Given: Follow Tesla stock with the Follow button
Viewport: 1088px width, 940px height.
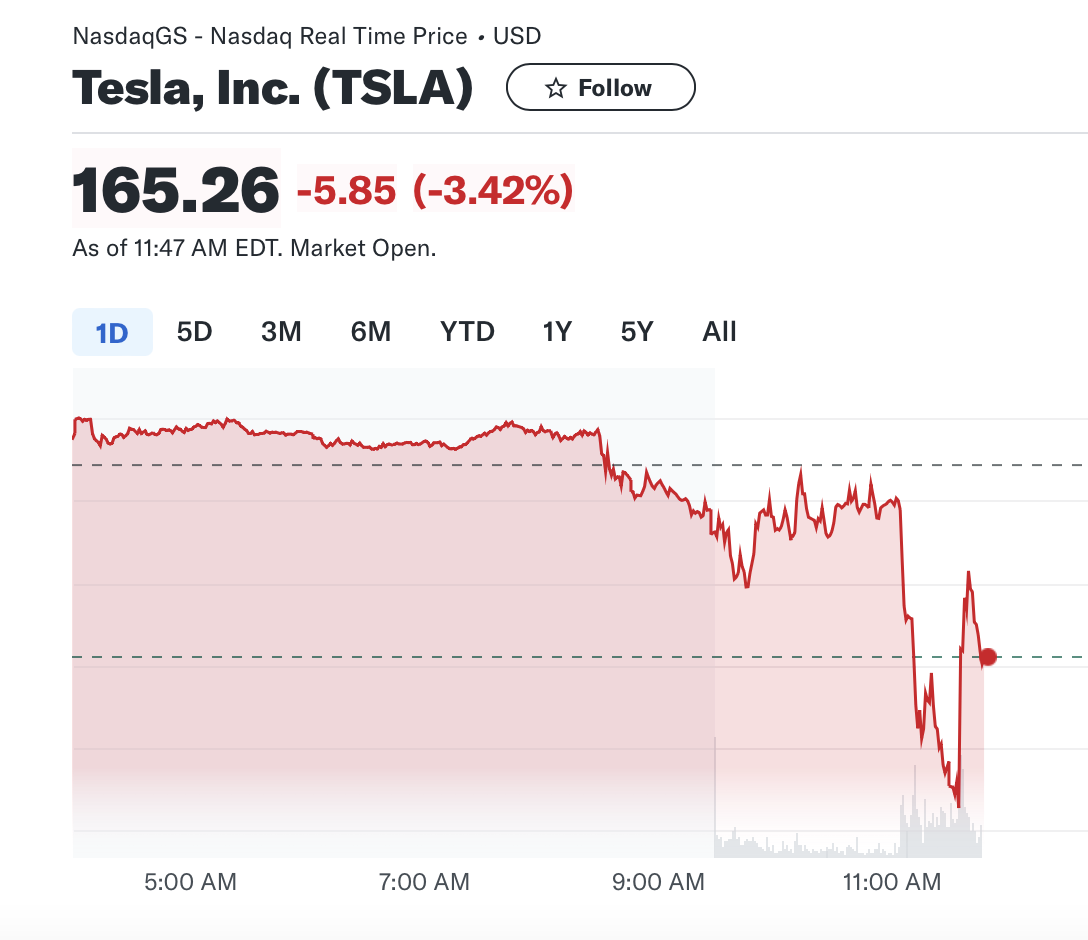Looking at the screenshot, I should [600, 88].
